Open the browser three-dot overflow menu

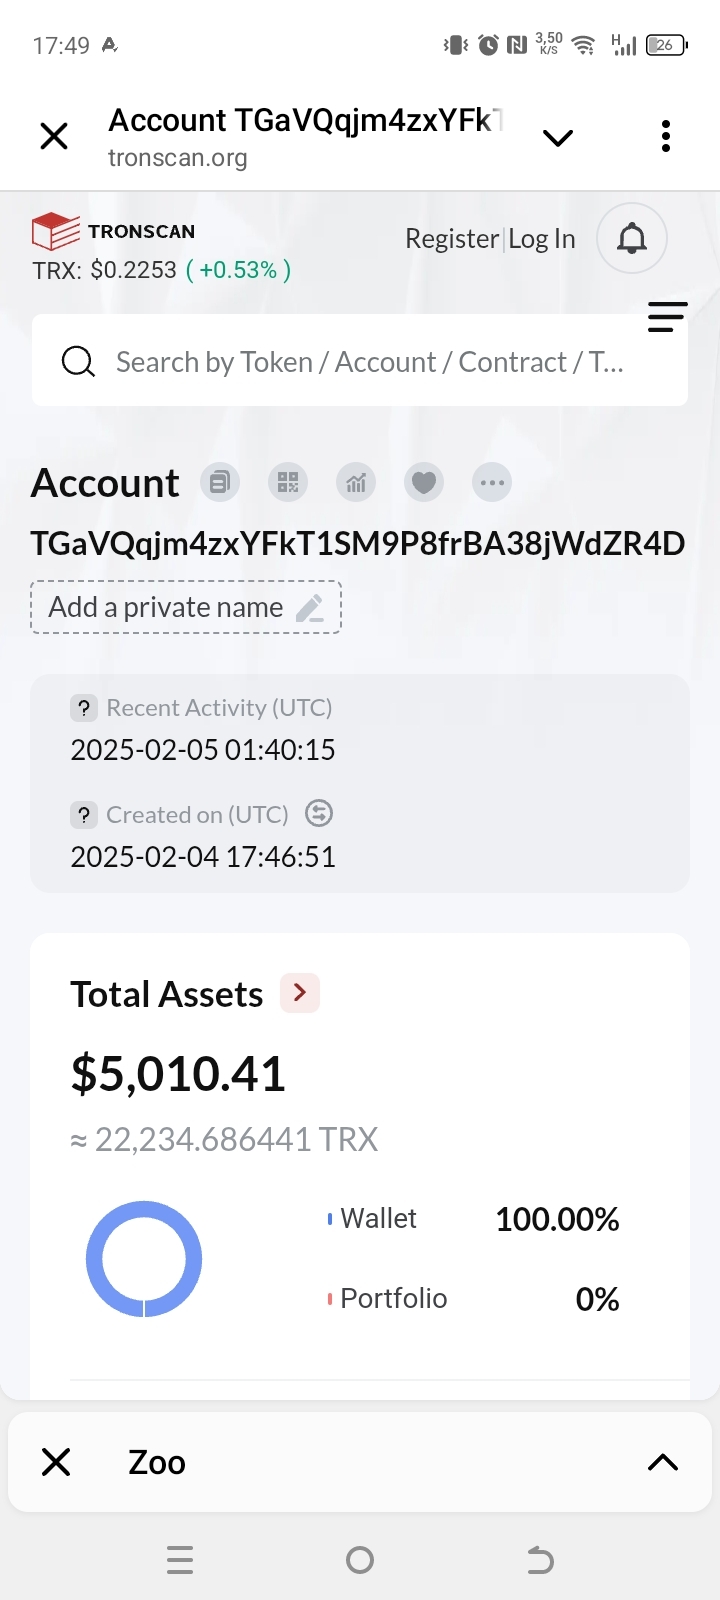(666, 136)
